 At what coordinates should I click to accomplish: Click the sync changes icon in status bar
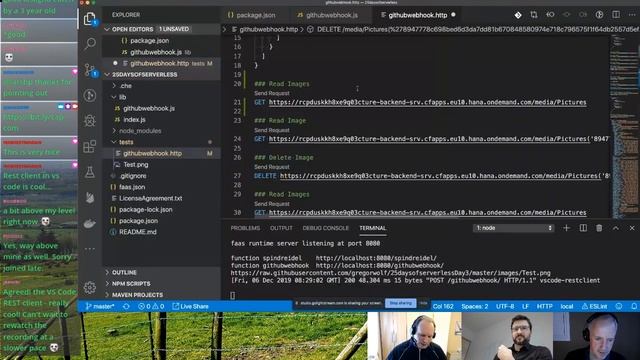click(x=126, y=306)
